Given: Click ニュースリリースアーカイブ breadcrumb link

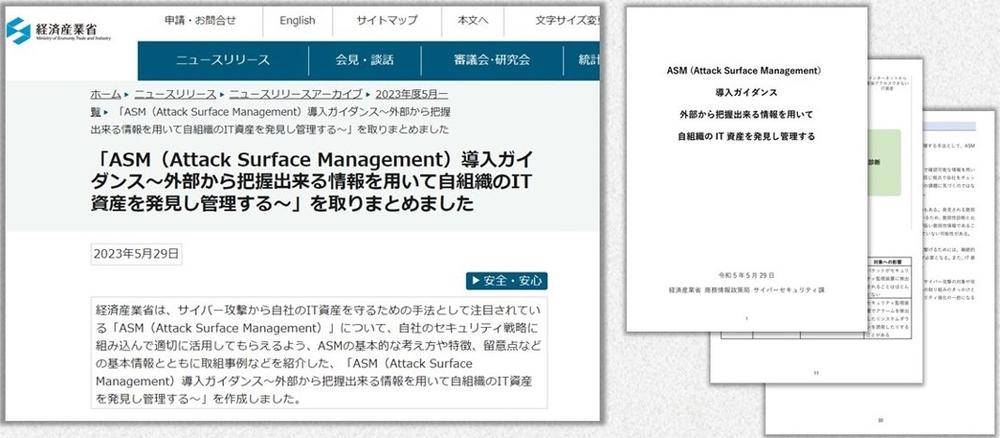Looking at the screenshot, I should 296,94.
